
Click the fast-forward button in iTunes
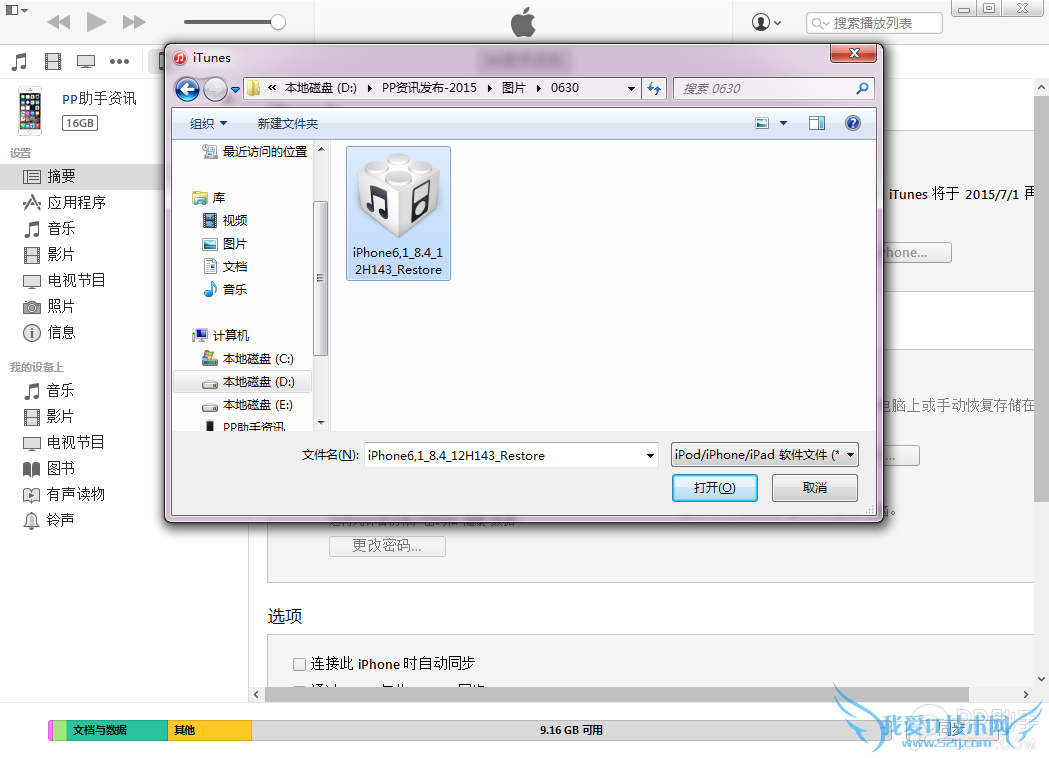[x=134, y=22]
